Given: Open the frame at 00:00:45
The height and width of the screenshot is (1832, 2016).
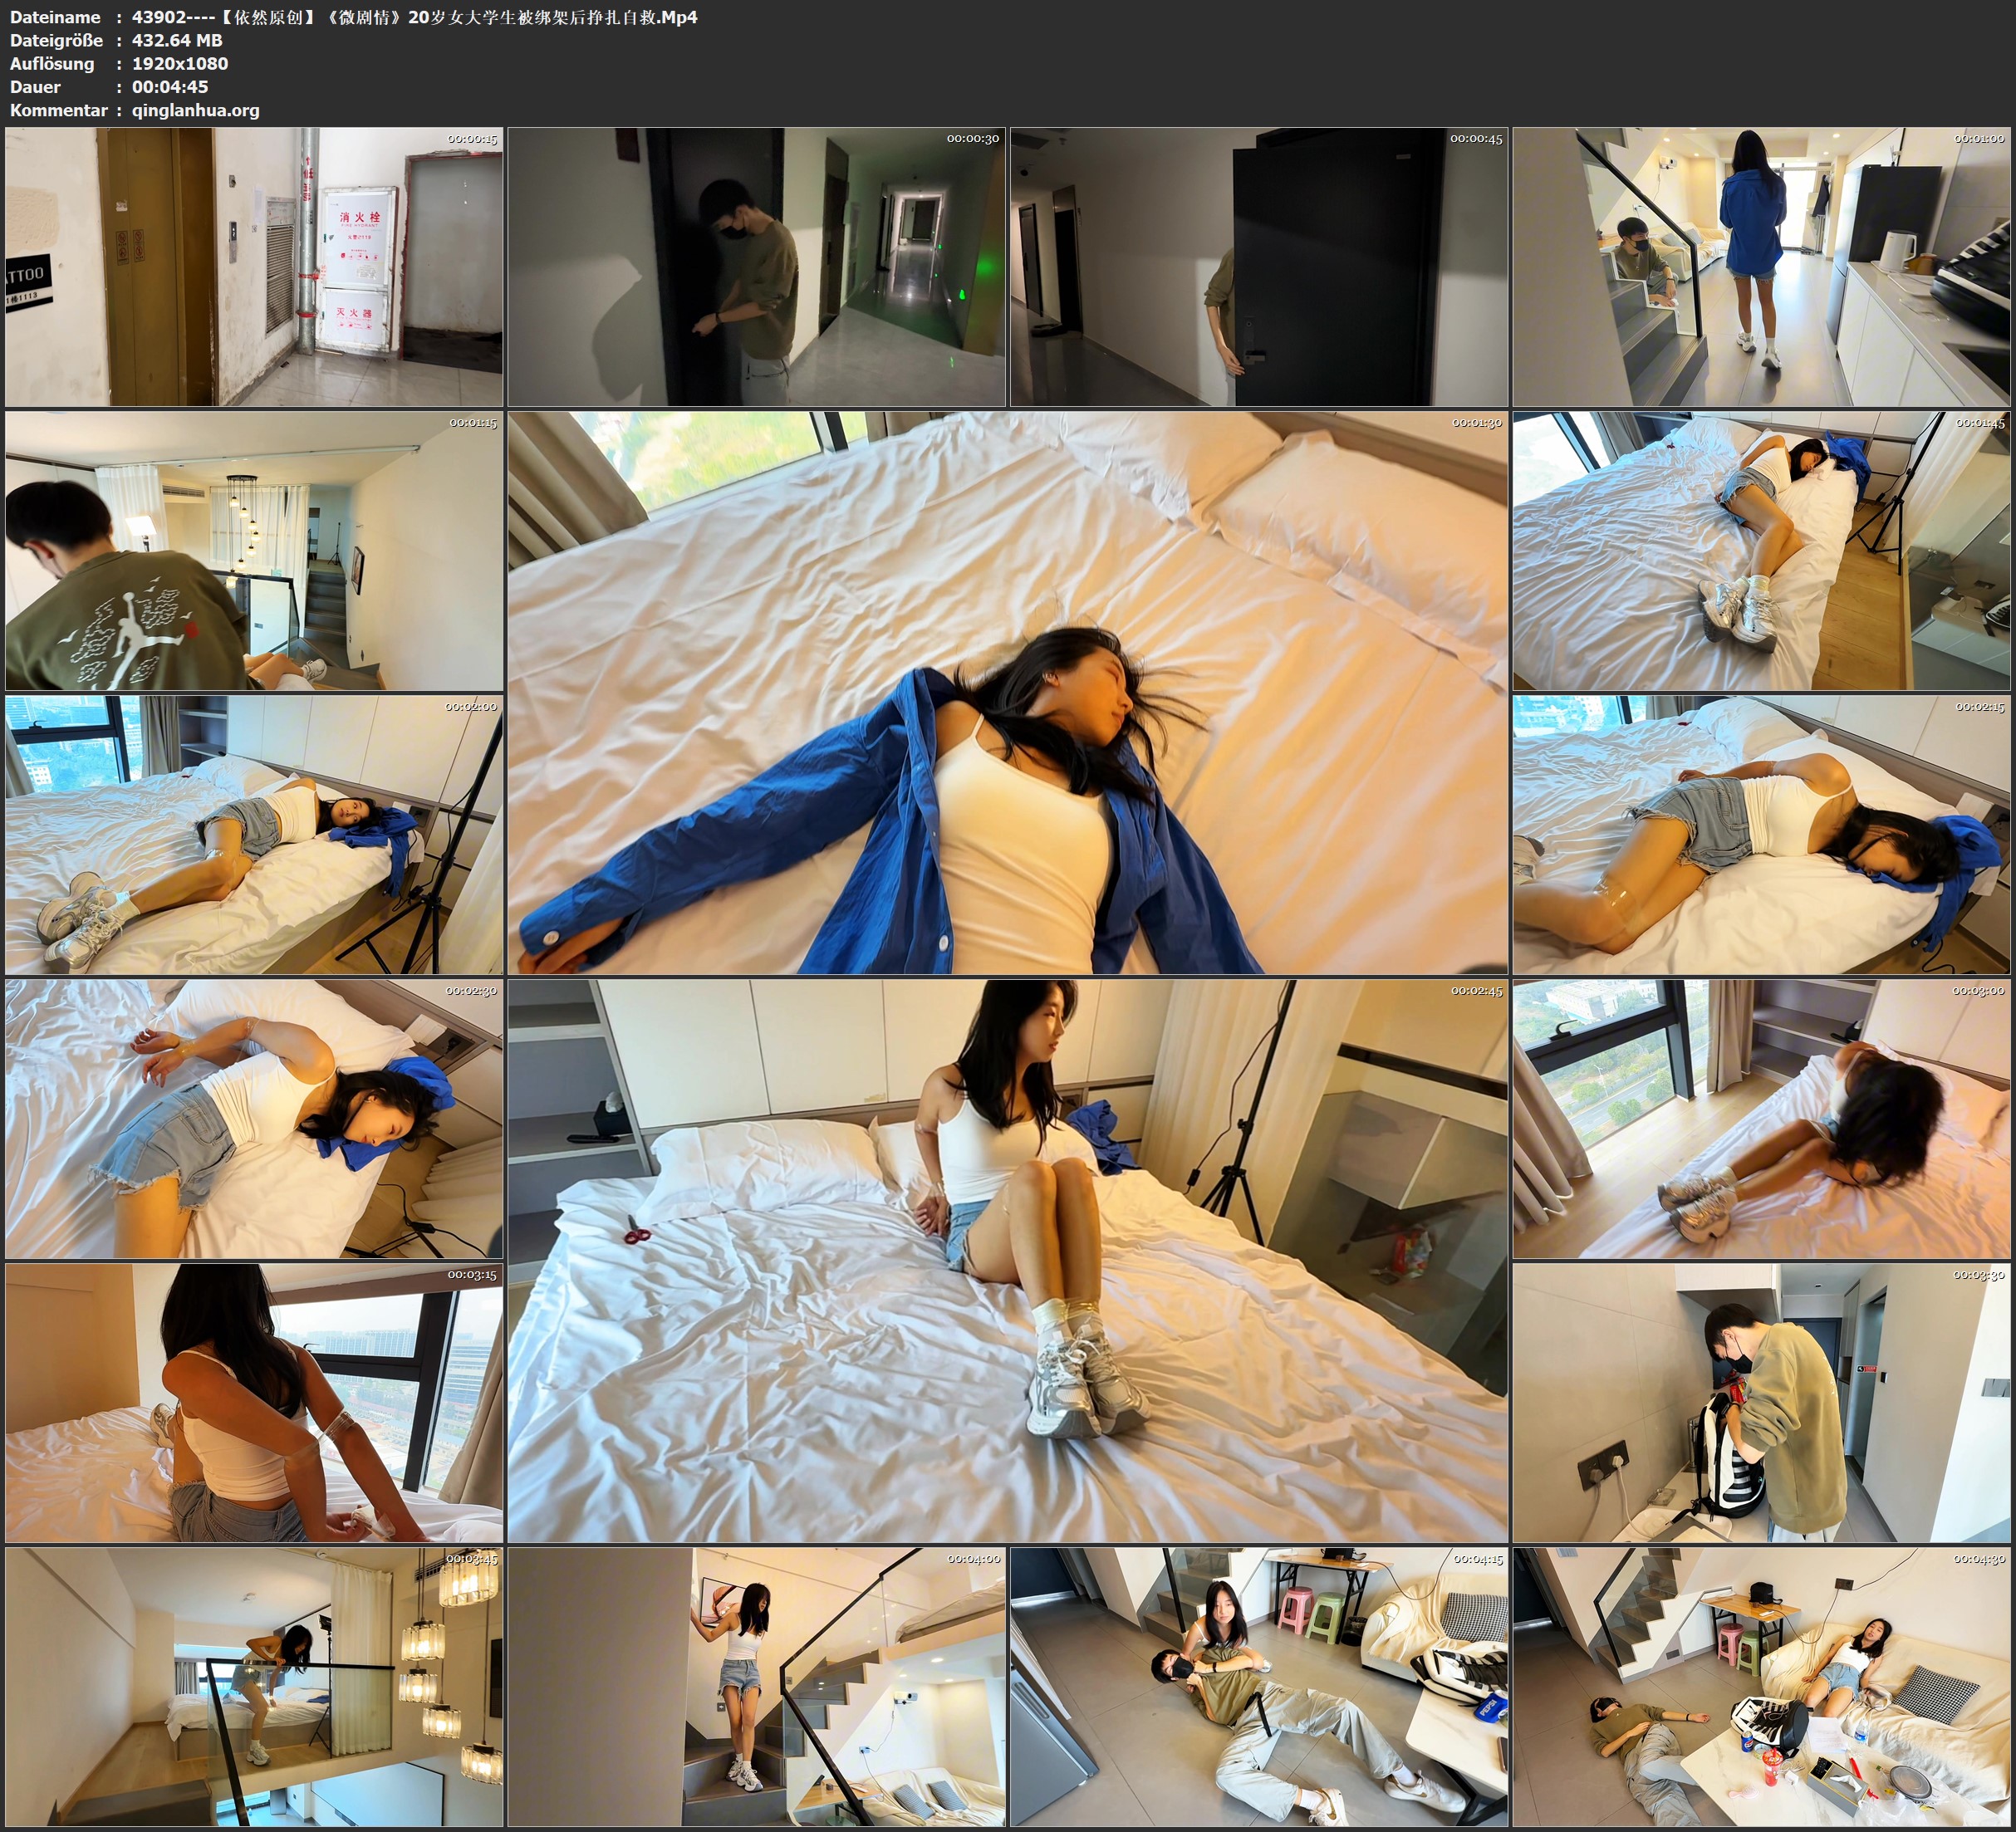Looking at the screenshot, I should coord(1258,266).
